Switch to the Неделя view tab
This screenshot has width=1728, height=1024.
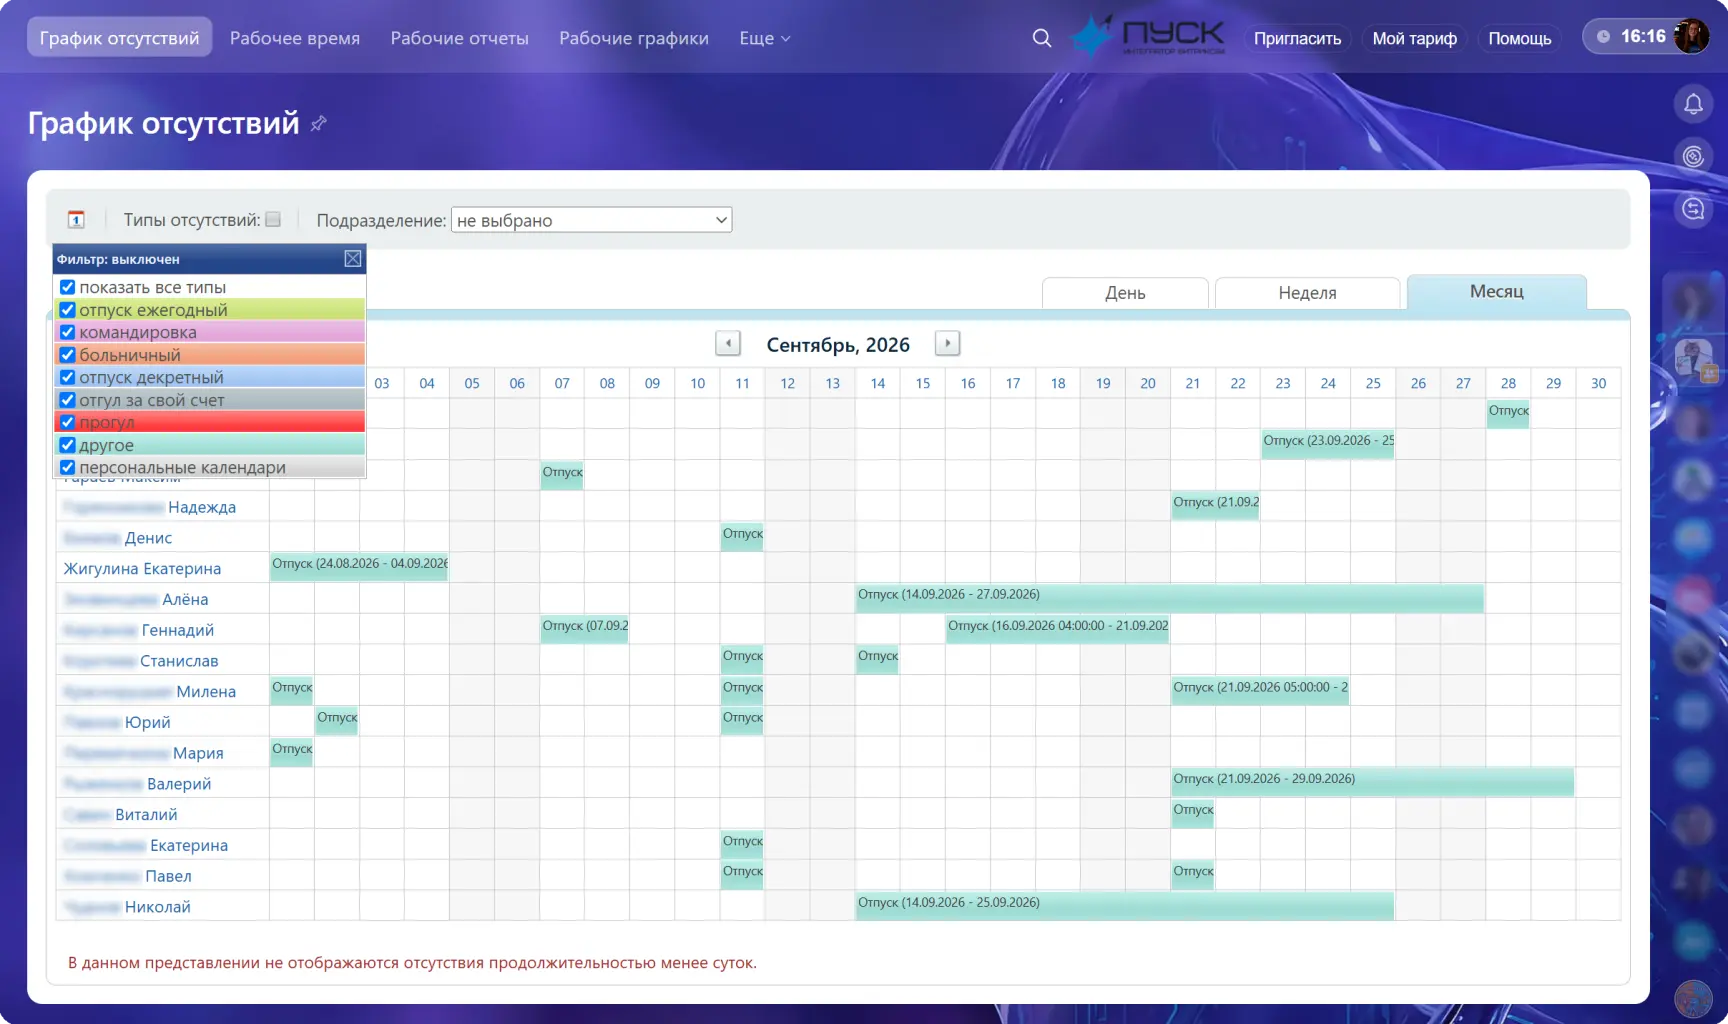pyautogui.click(x=1307, y=293)
